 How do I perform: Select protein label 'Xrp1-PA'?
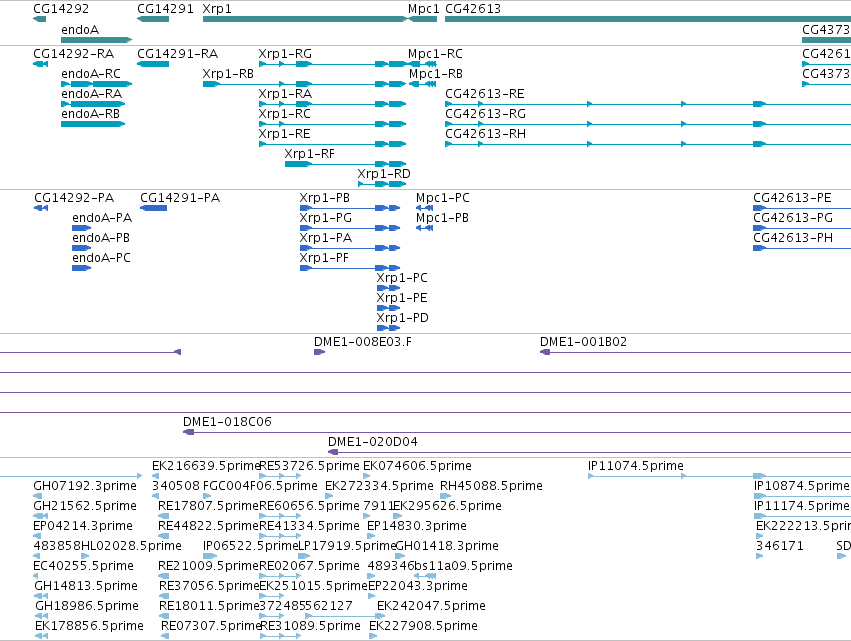pyautogui.click(x=326, y=238)
